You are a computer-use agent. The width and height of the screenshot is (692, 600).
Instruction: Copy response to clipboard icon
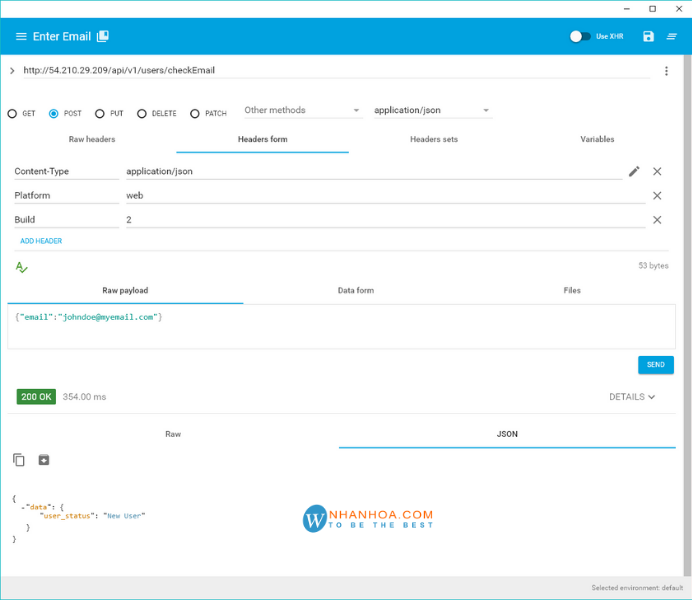tap(19, 460)
